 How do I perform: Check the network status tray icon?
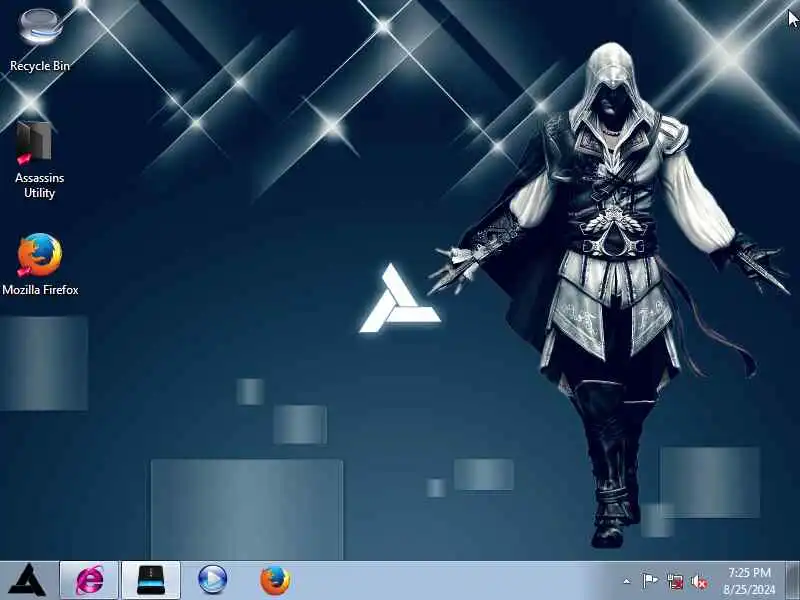point(676,581)
